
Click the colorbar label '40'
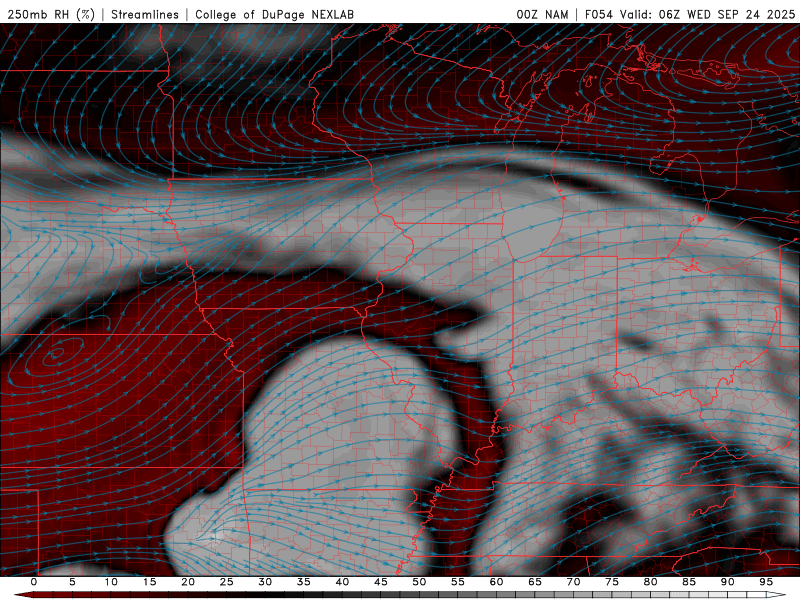(x=342, y=582)
